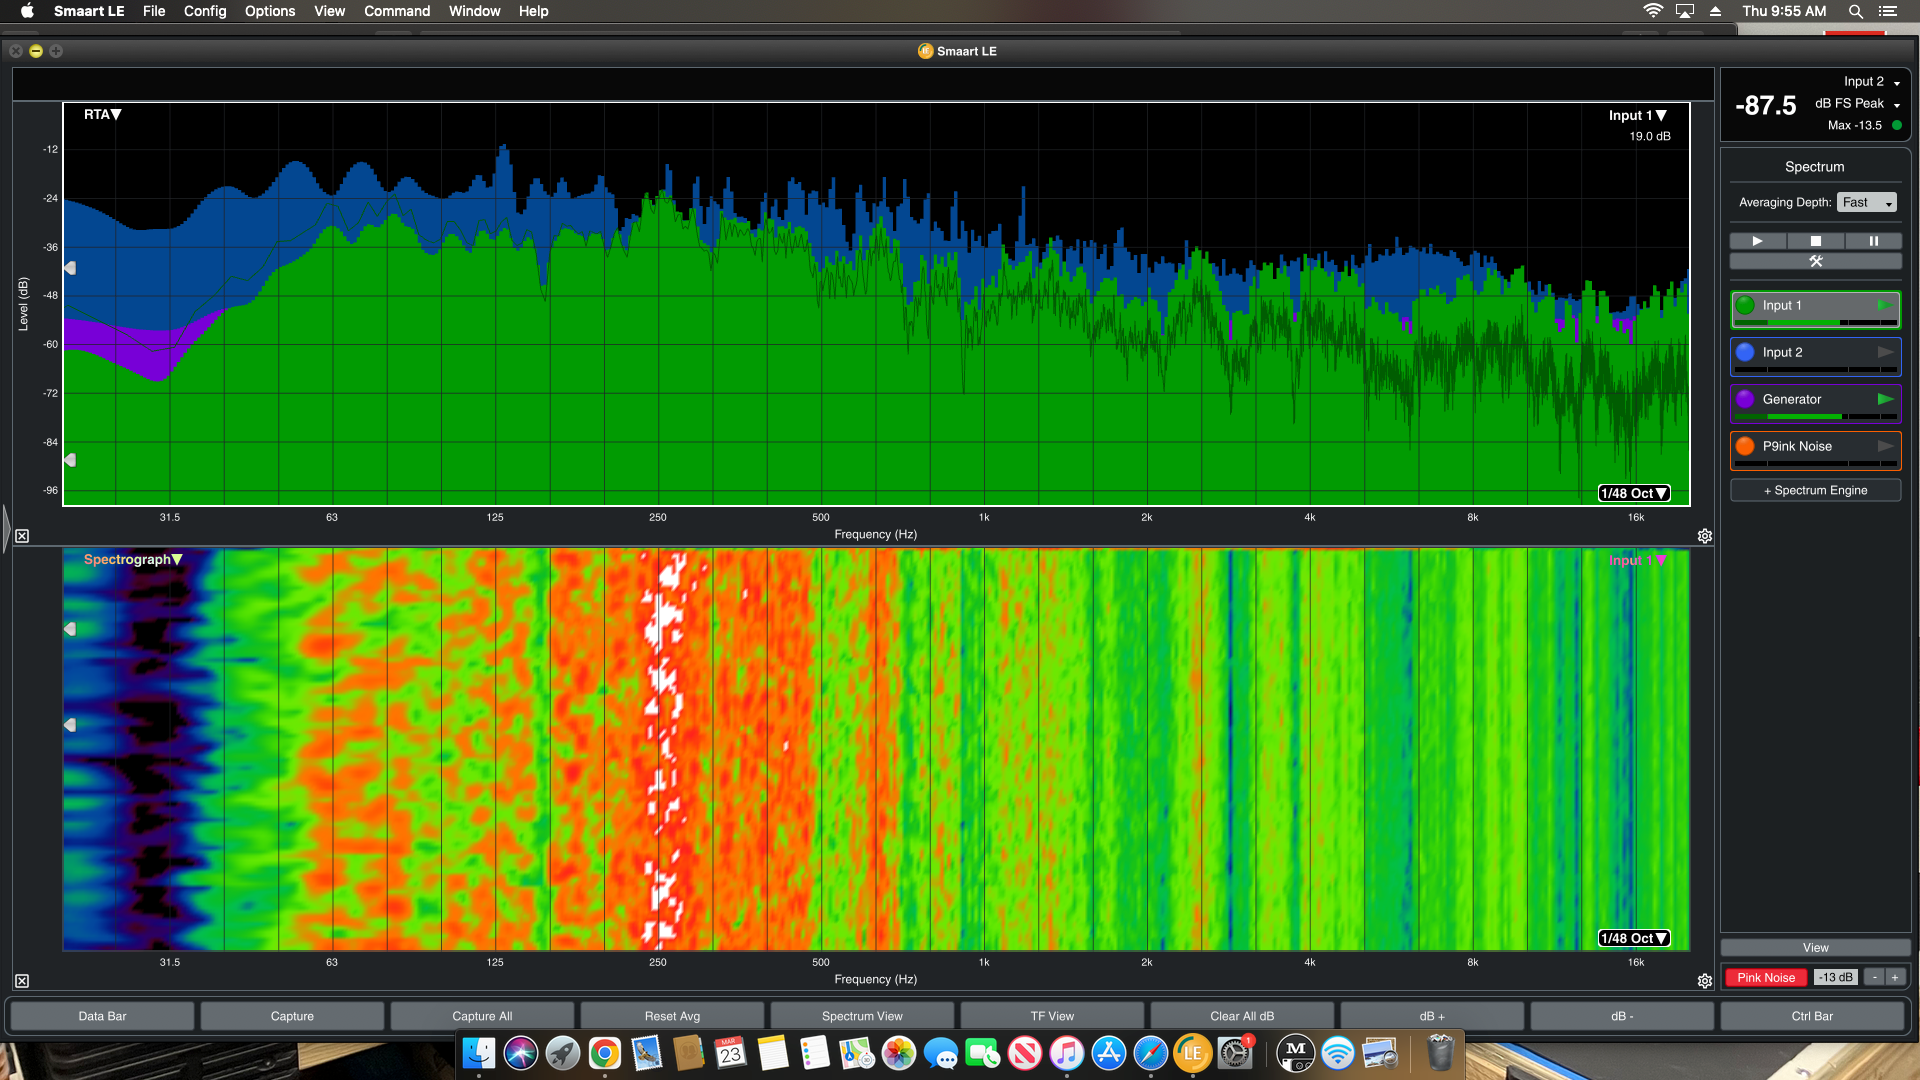Open the Options menu
Image resolution: width=1920 pixels, height=1080 pixels.
tap(270, 11)
